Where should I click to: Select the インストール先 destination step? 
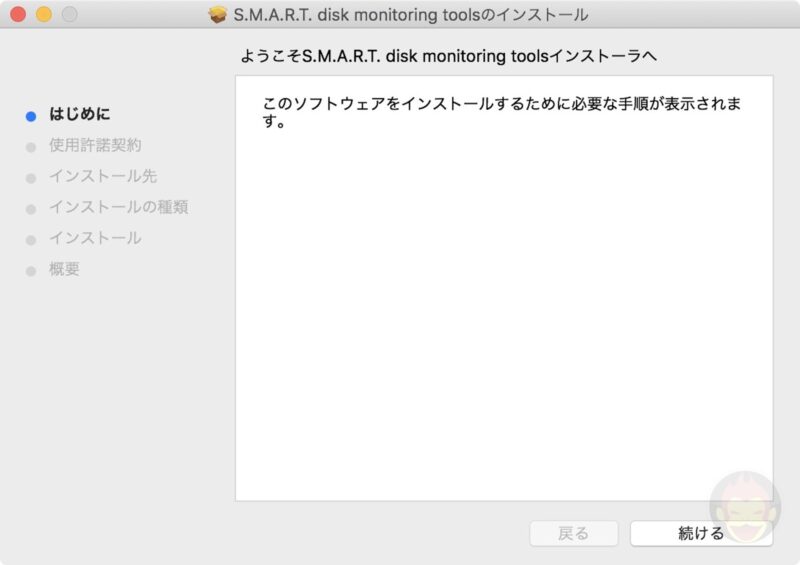click(103, 177)
